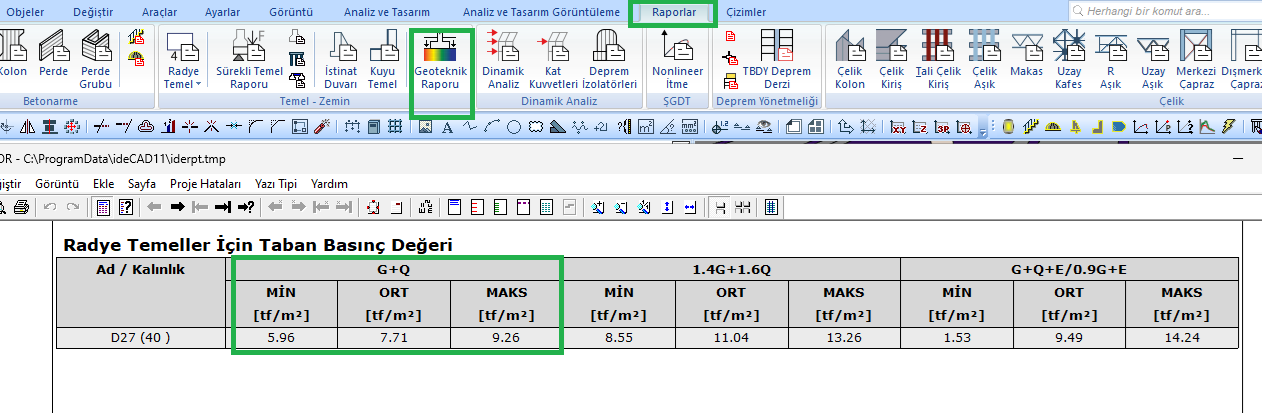Click the command search field
Image resolution: width=1262 pixels, height=413 pixels.
pyautogui.click(x=1164, y=11)
